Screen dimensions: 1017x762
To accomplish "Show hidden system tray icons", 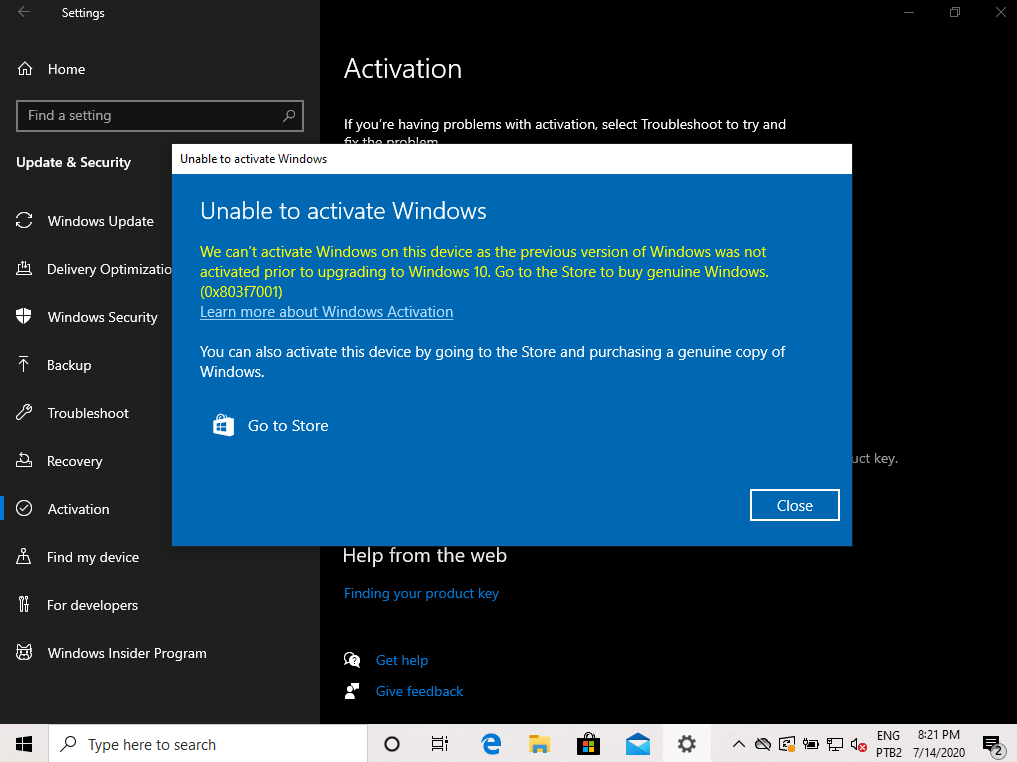I will (x=738, y=744).
